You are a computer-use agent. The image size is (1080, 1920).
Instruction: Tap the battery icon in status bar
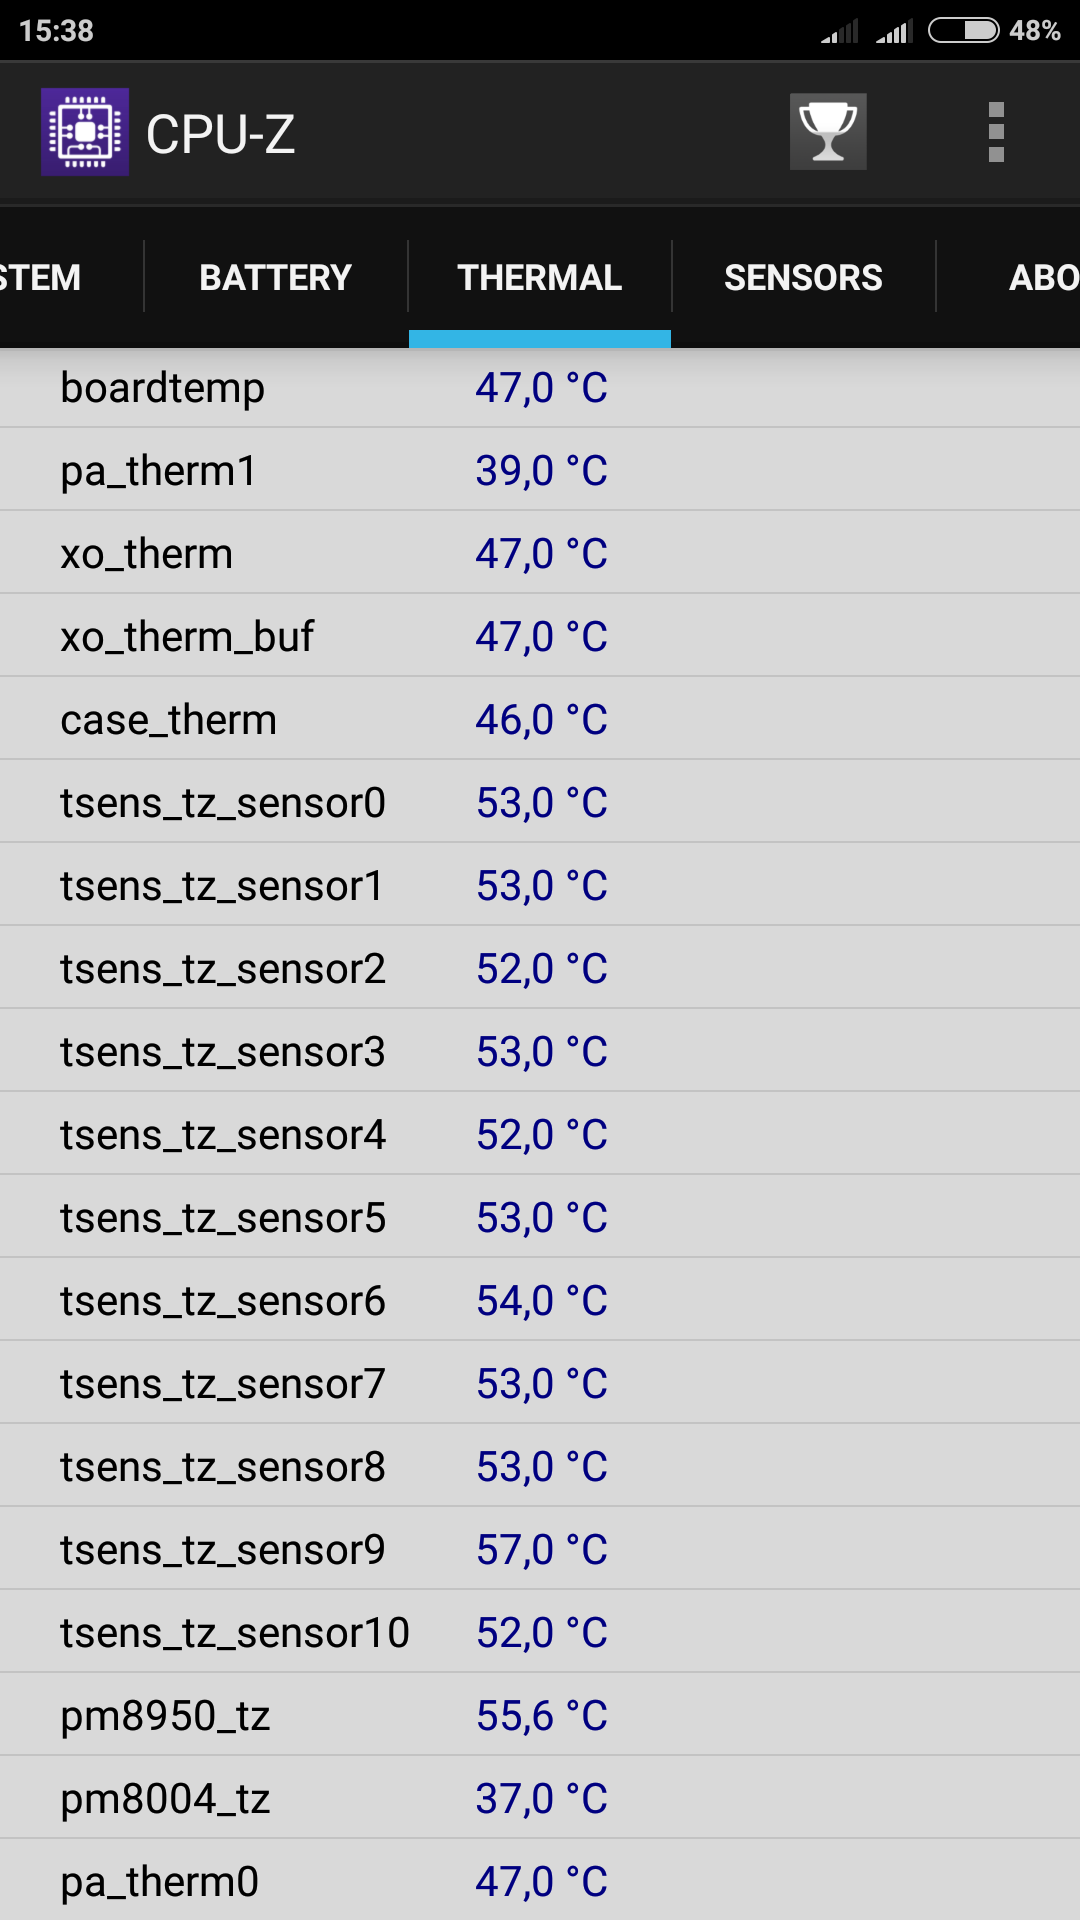click(x=963, y=31)
